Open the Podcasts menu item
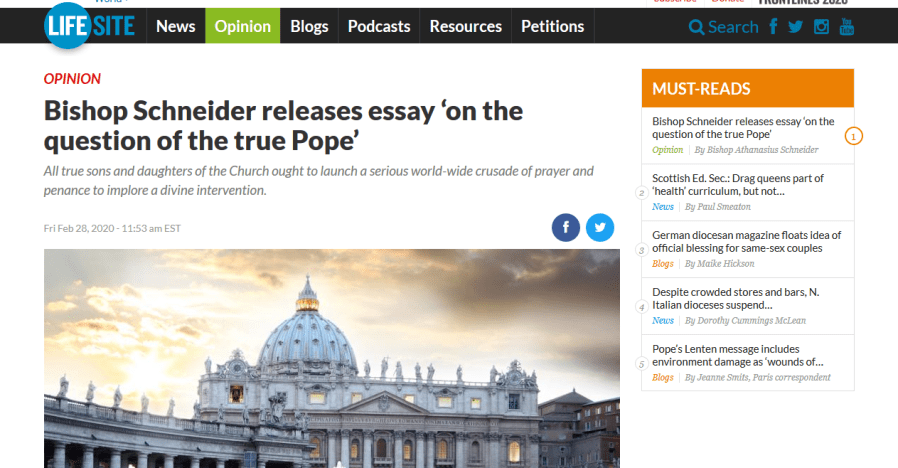 [379, 26]
